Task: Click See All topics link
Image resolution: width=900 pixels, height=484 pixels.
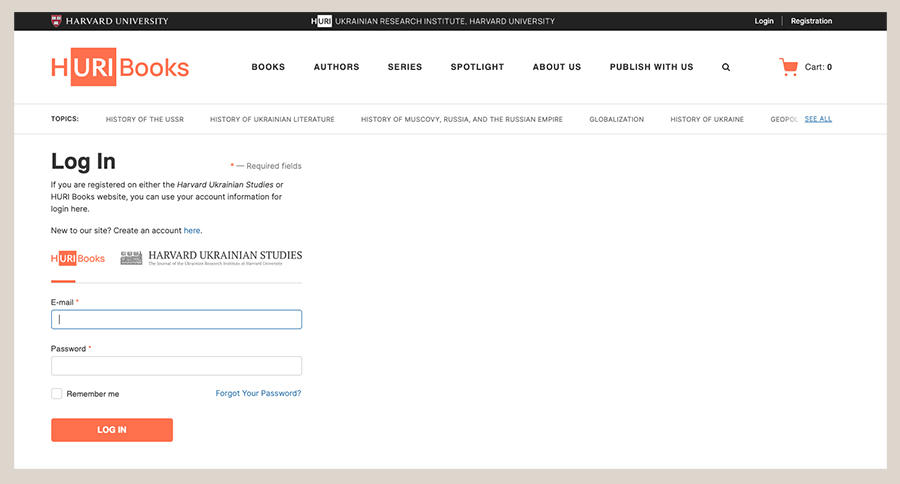Action: pos(818,119)
